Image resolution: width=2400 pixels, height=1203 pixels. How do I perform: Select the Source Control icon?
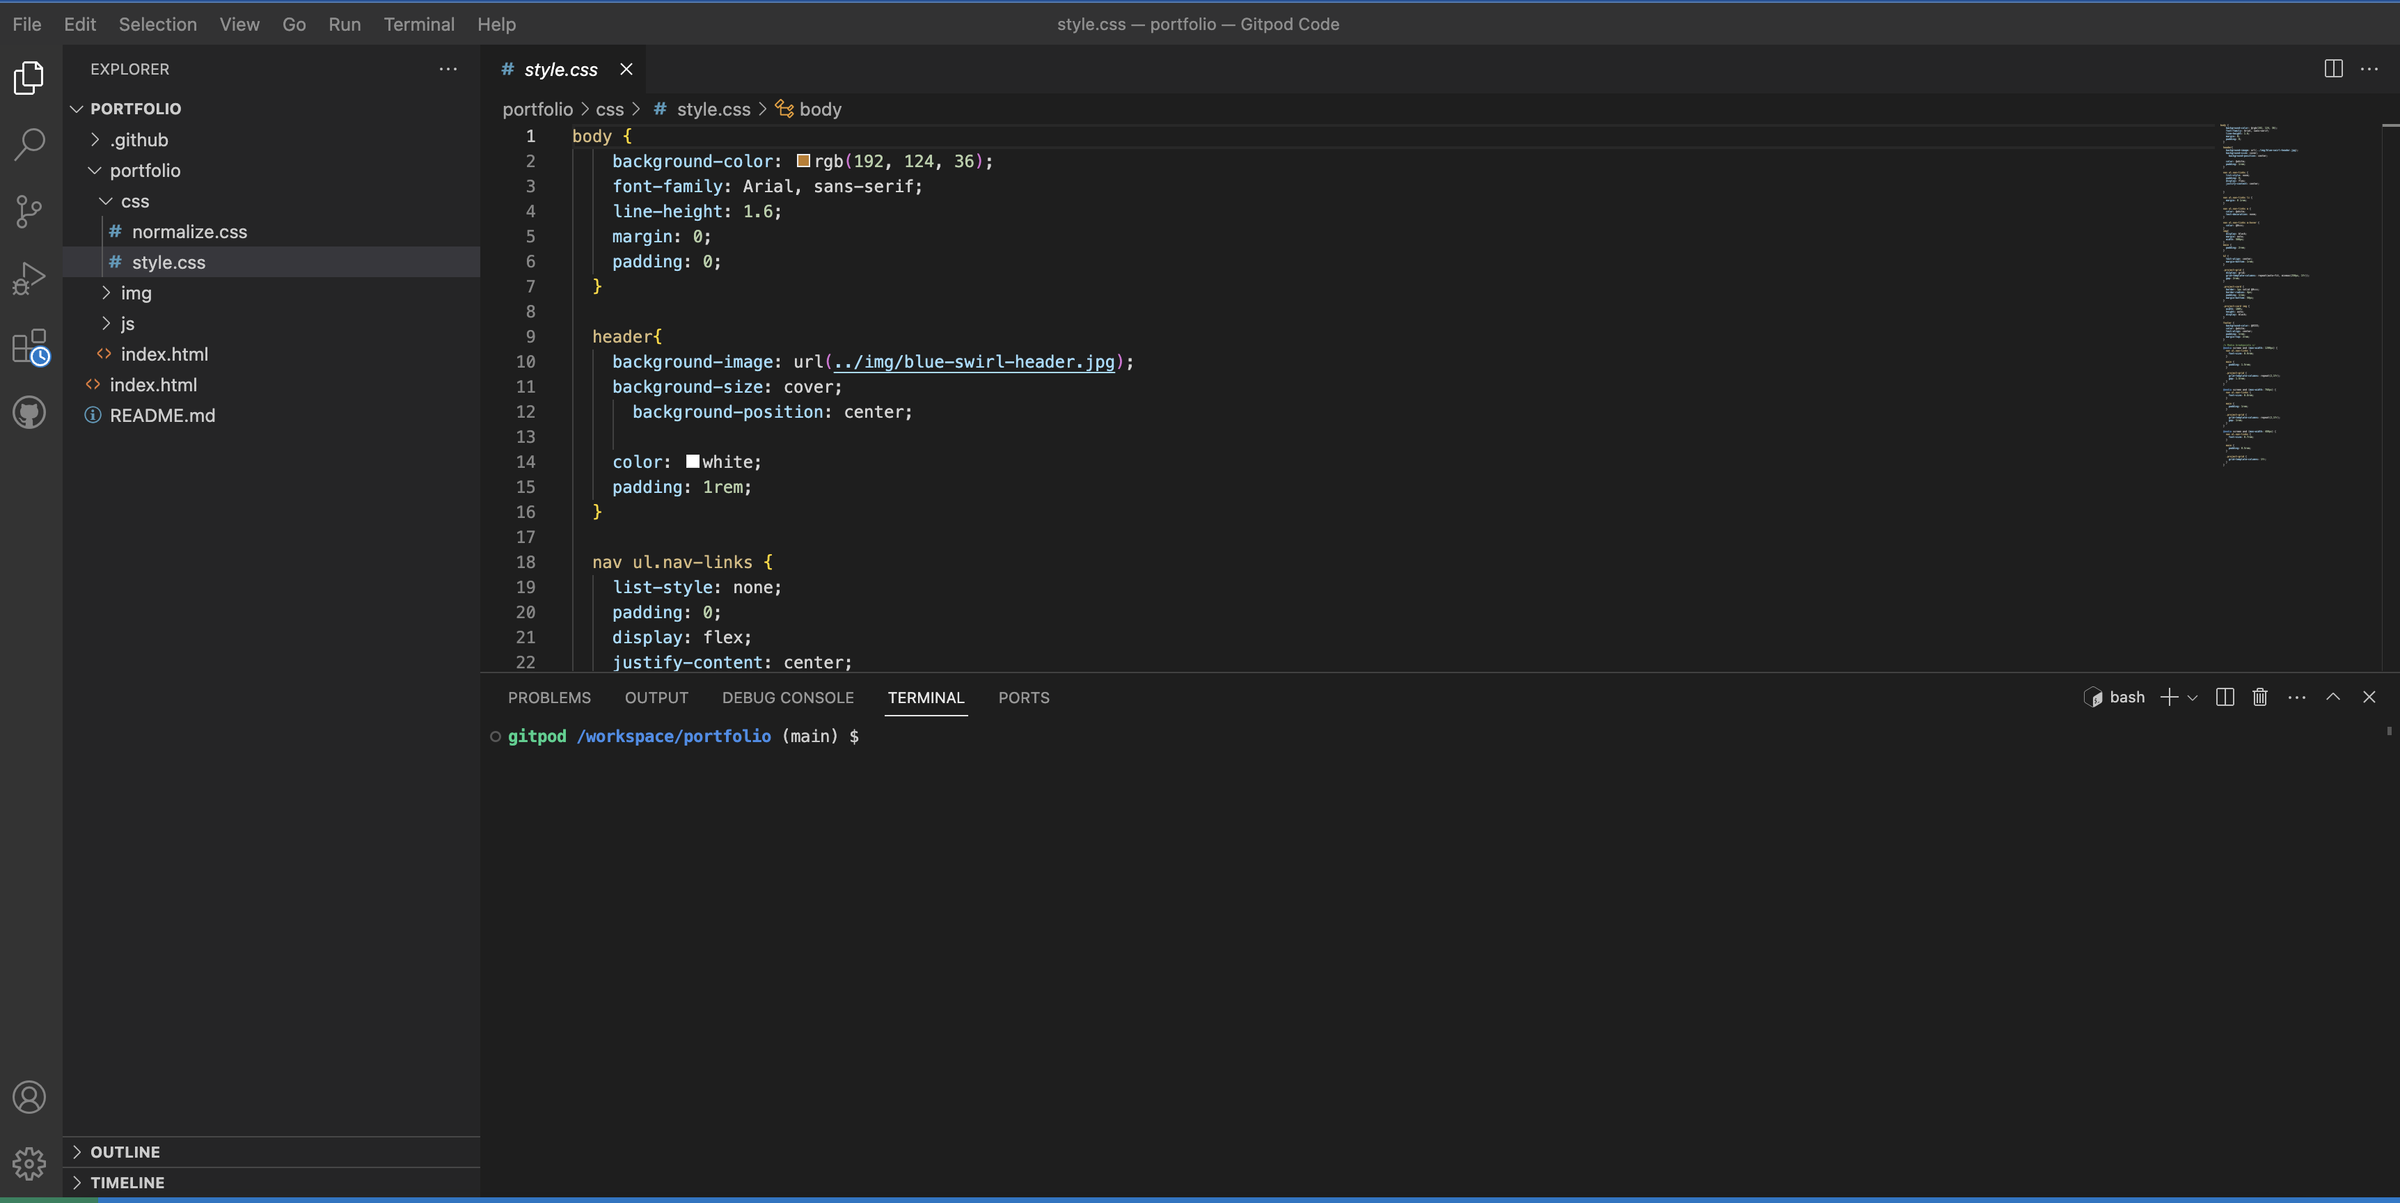pos(29,211)
